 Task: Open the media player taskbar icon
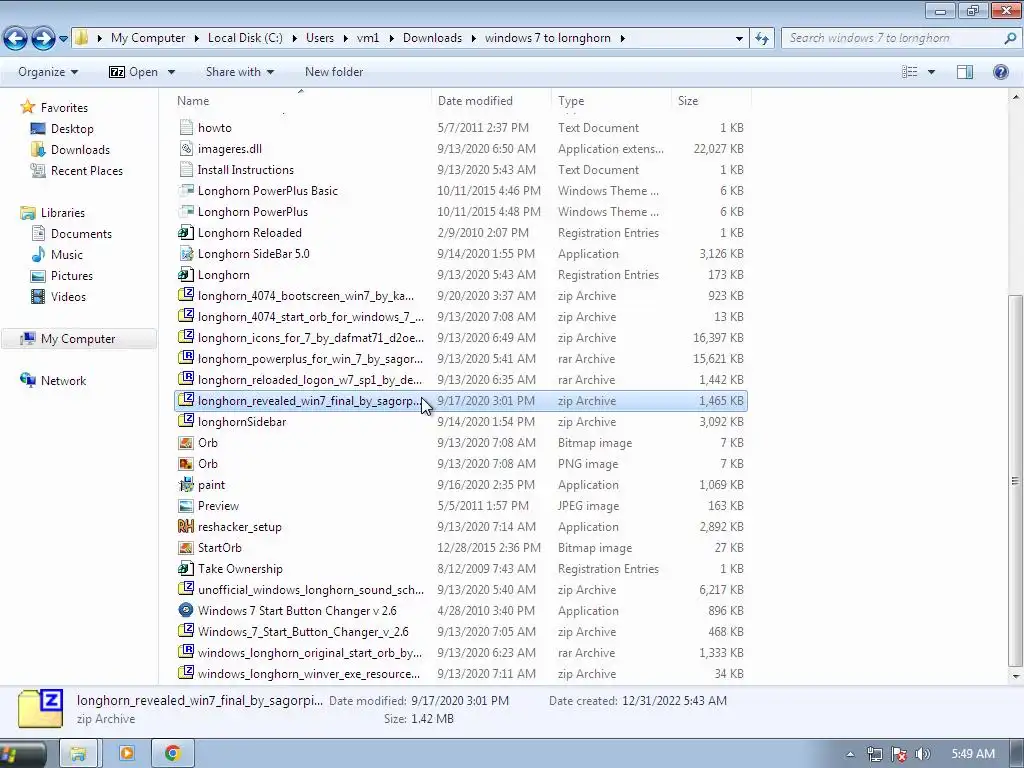point(127,754)
